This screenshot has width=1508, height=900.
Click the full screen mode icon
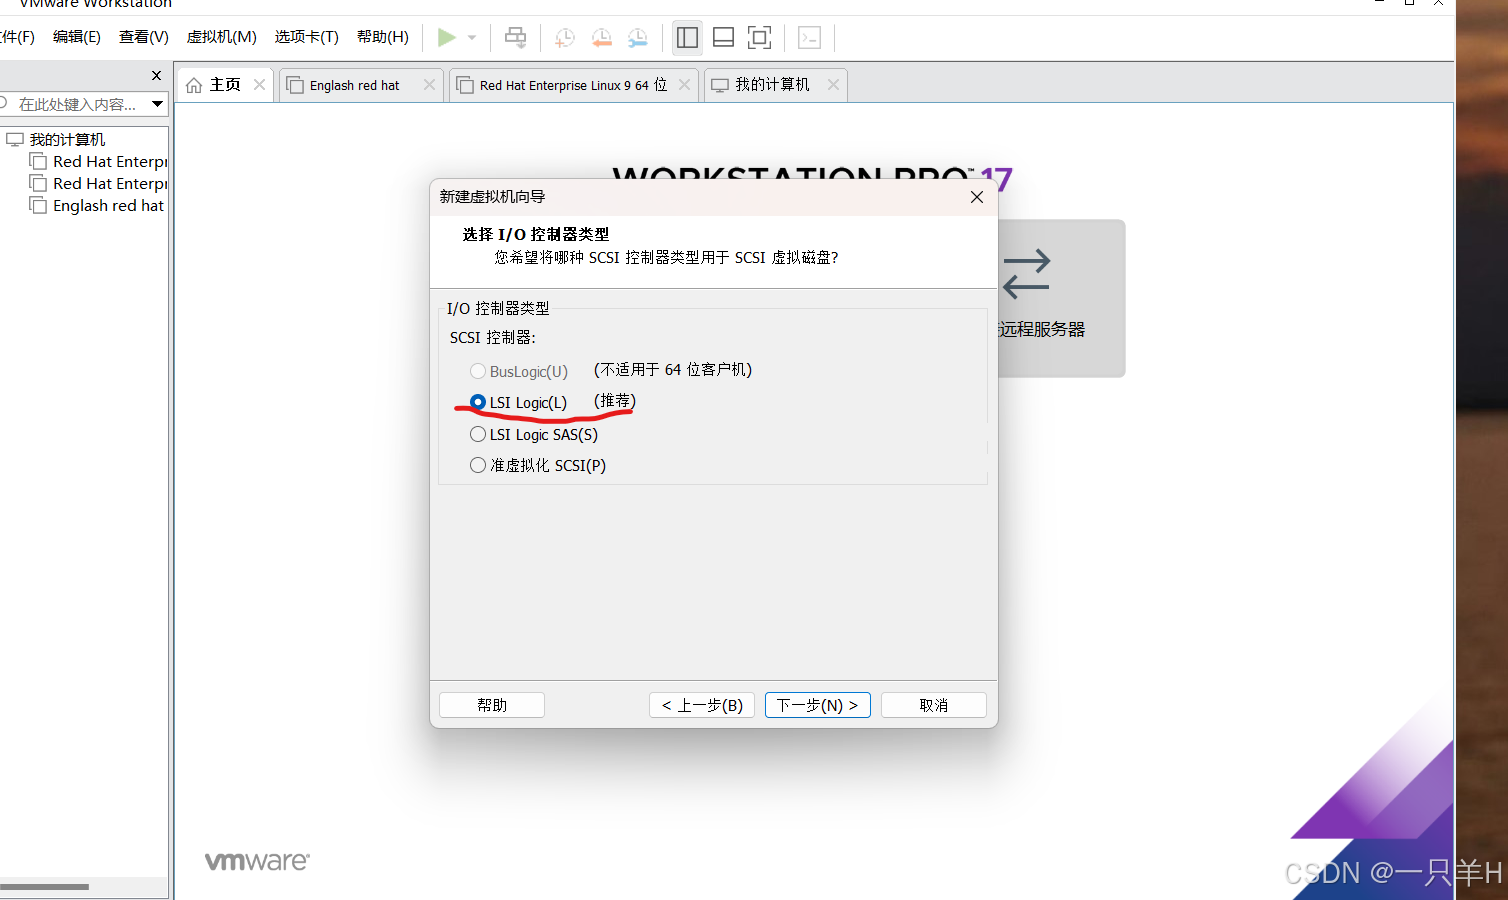pyautogui.click(x=759, y=38)
